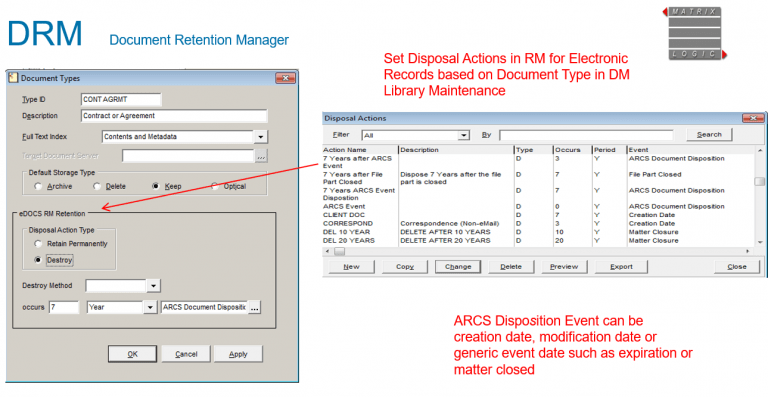Click the Document Types window title icon
768x397 pixels.
pyautogui.click(x=14, y=78)
